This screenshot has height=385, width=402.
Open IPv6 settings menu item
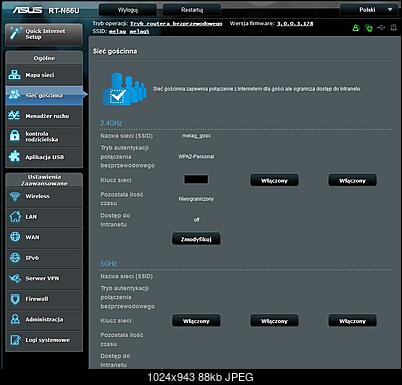[x=44, y=258]
